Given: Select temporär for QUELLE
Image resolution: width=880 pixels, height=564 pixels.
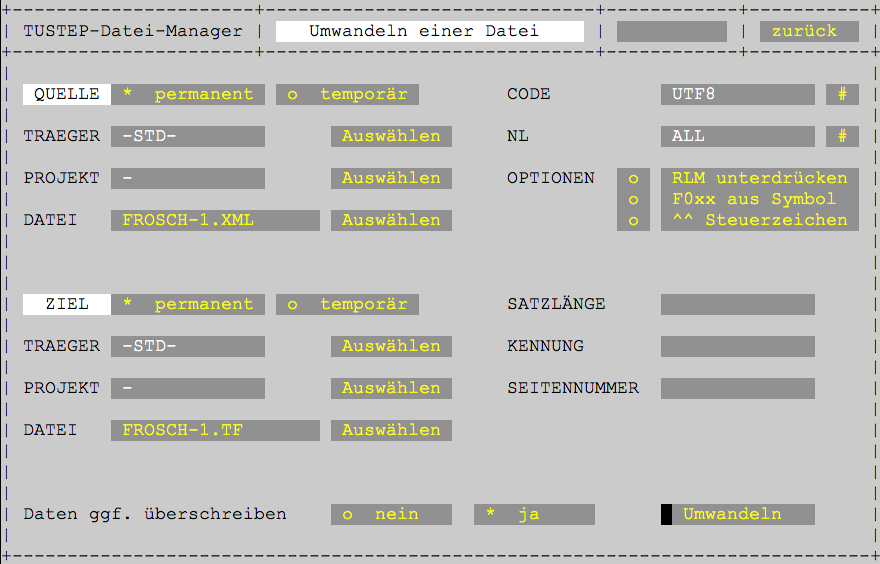Looking at the screenshot, I should (x=348, y=94).
